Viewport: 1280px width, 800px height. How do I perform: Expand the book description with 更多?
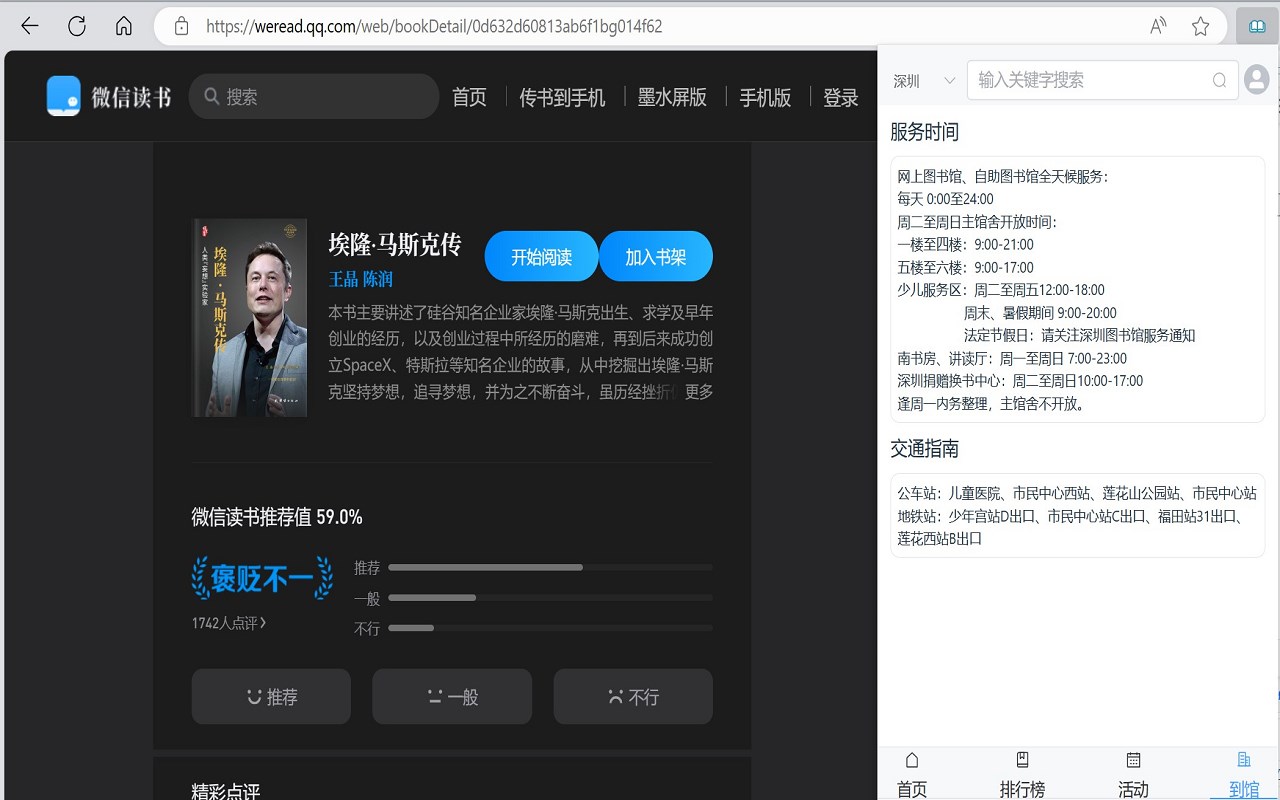tap(699, 391)
